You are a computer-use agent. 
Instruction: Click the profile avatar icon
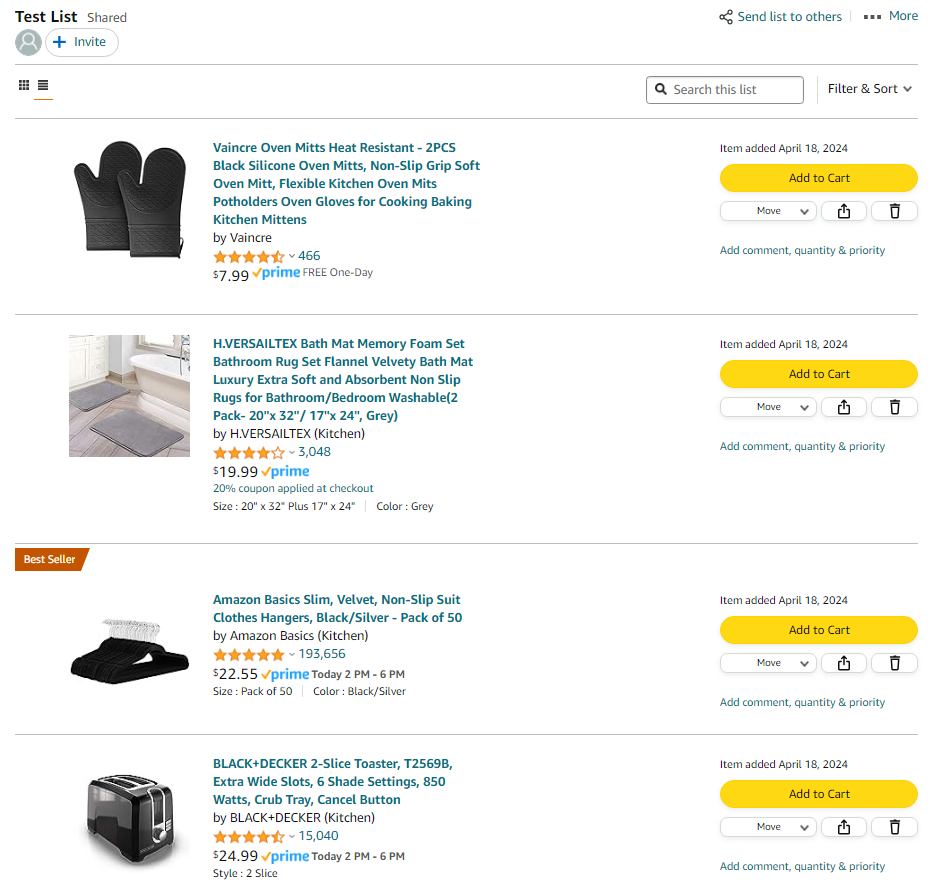(29, 42)
